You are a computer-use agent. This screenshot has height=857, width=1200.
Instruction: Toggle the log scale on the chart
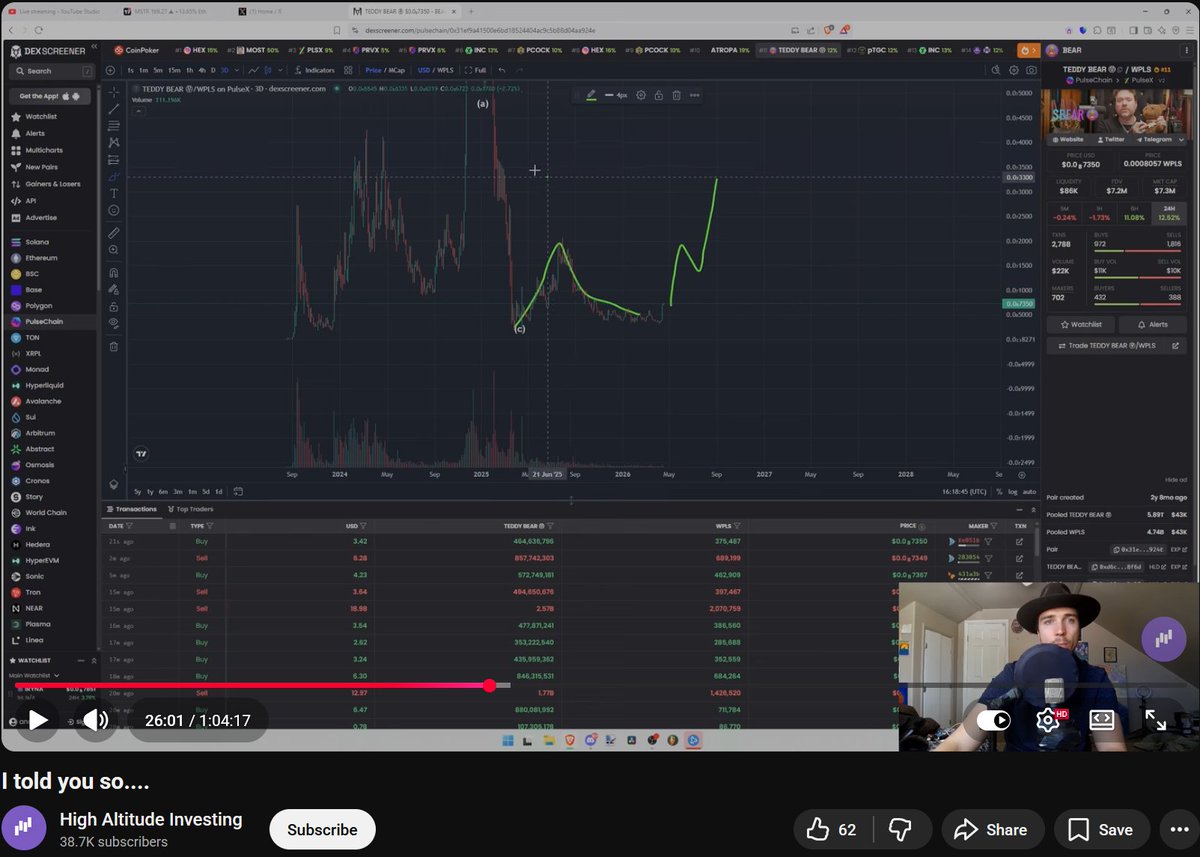[1013, 491]
